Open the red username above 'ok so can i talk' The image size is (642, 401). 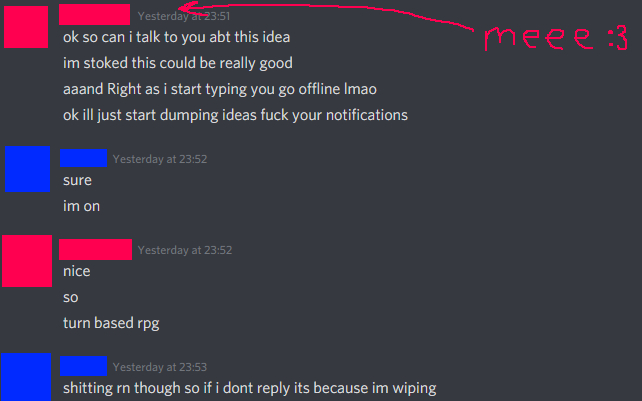pyautogui.click(x=95, y=15)
